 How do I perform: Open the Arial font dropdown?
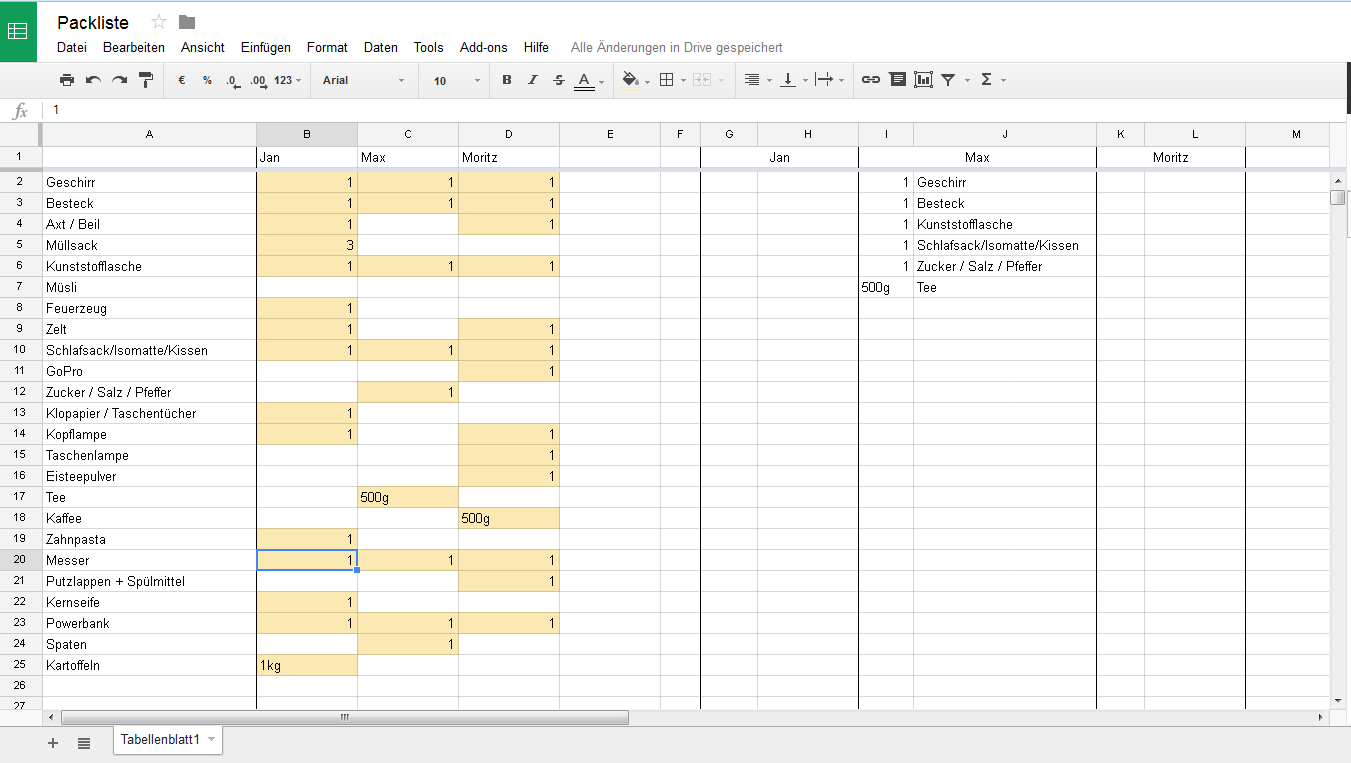(x=363, y=80)
